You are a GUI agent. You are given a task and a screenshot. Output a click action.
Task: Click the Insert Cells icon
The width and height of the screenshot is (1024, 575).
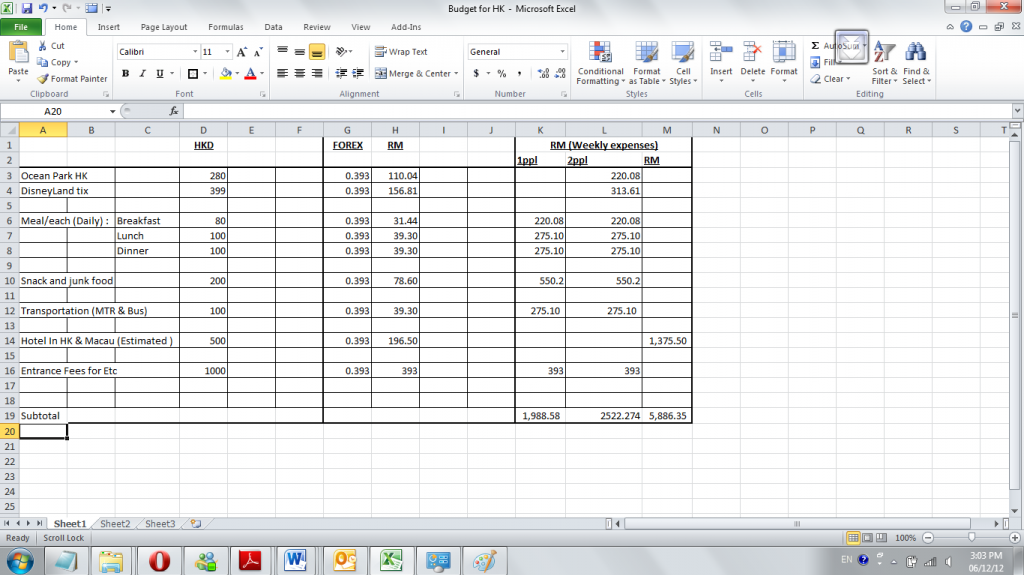click(721, 62)
